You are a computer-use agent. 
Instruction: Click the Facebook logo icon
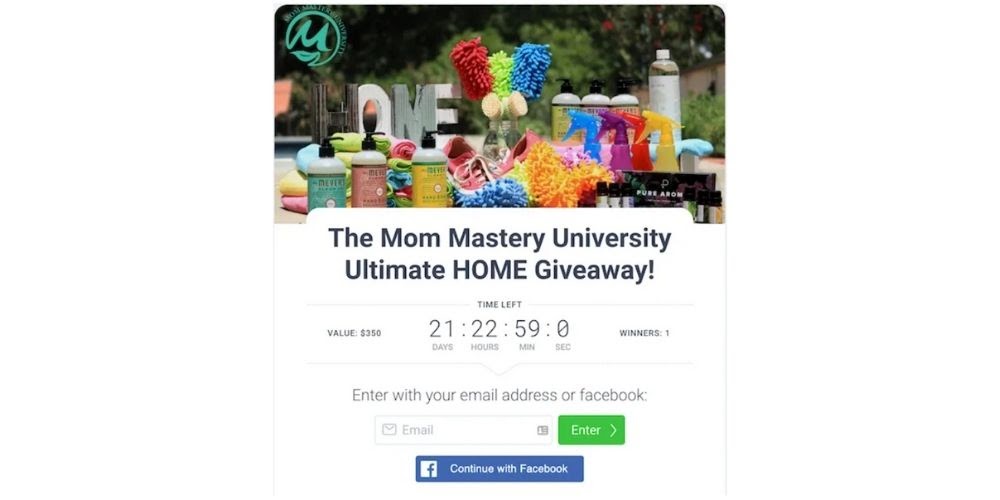[429, 469]
